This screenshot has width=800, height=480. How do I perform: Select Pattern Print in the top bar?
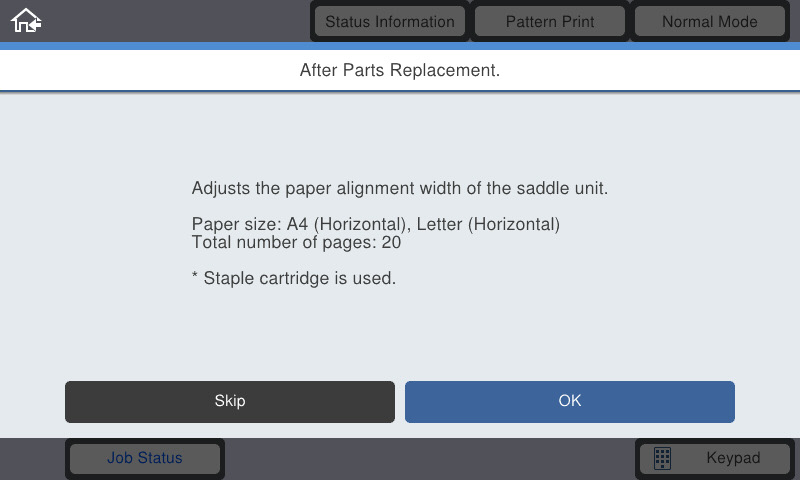550,21
